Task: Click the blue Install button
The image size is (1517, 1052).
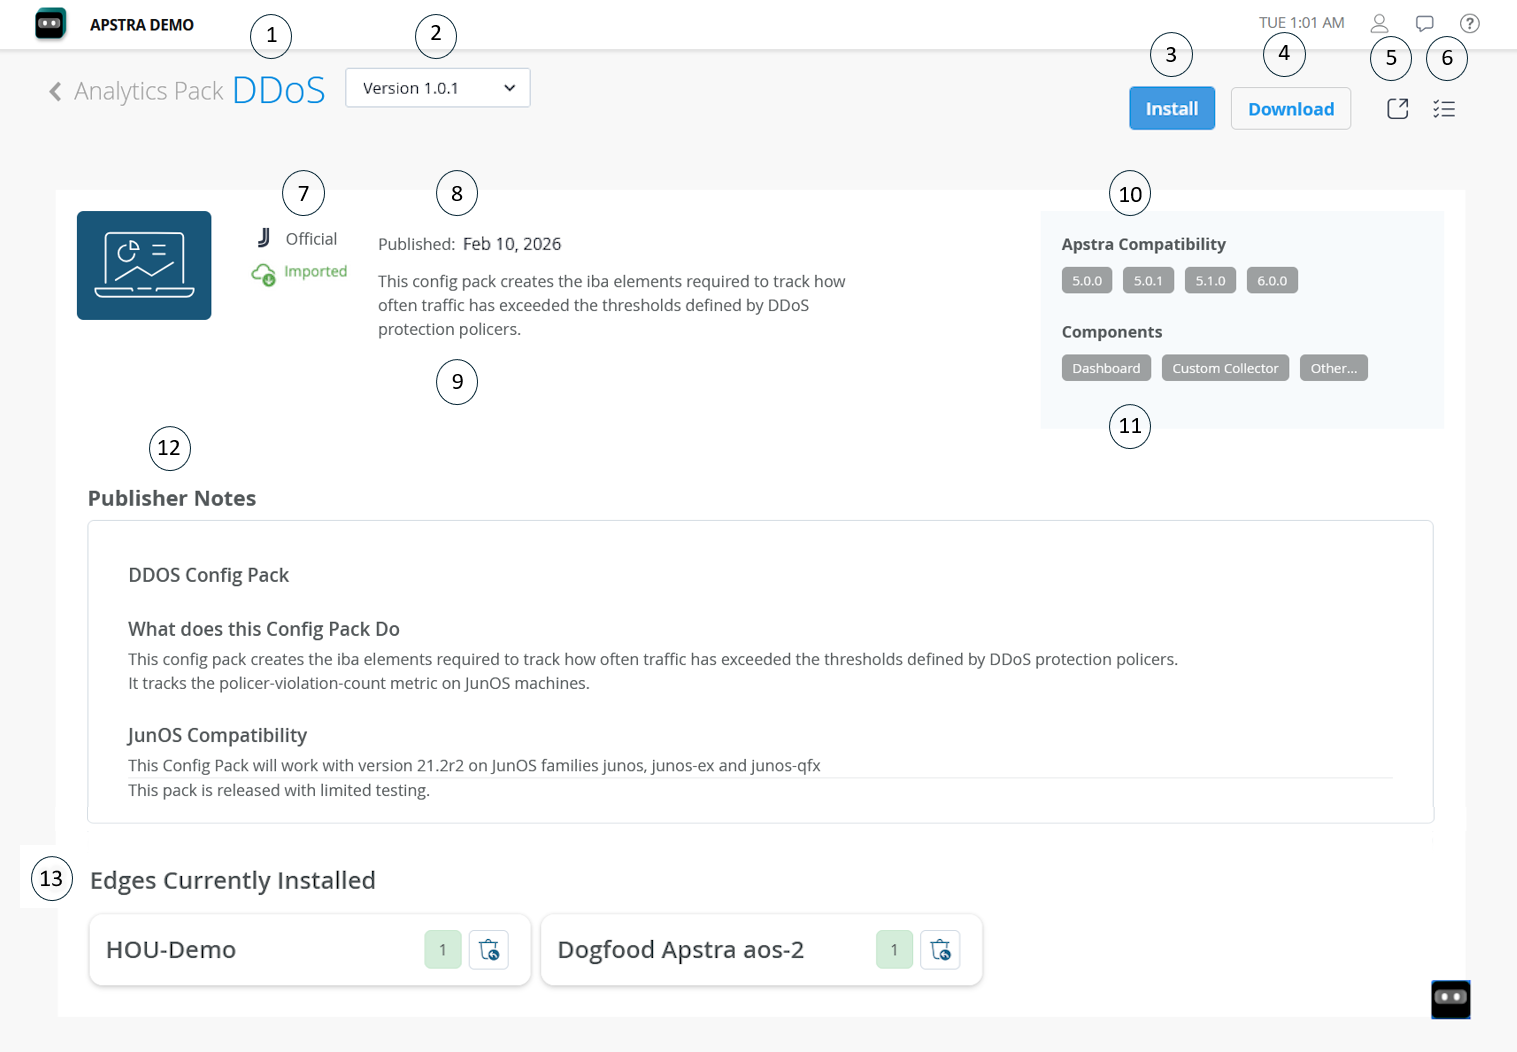Action: click(1172, 109)
